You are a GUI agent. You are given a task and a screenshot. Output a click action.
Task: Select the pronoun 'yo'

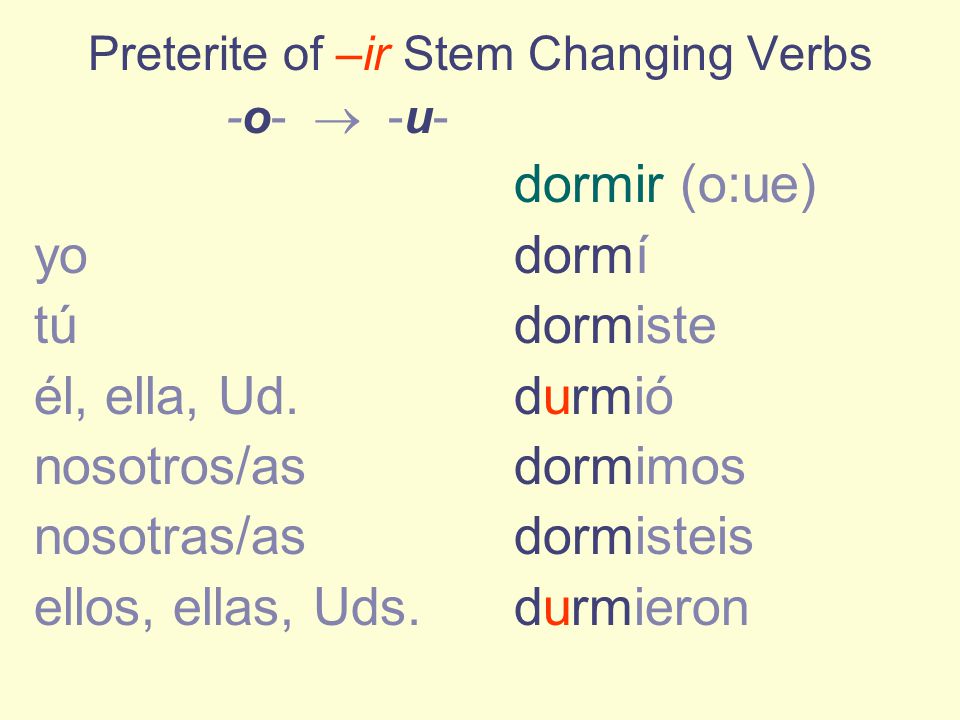click(61, 260)
